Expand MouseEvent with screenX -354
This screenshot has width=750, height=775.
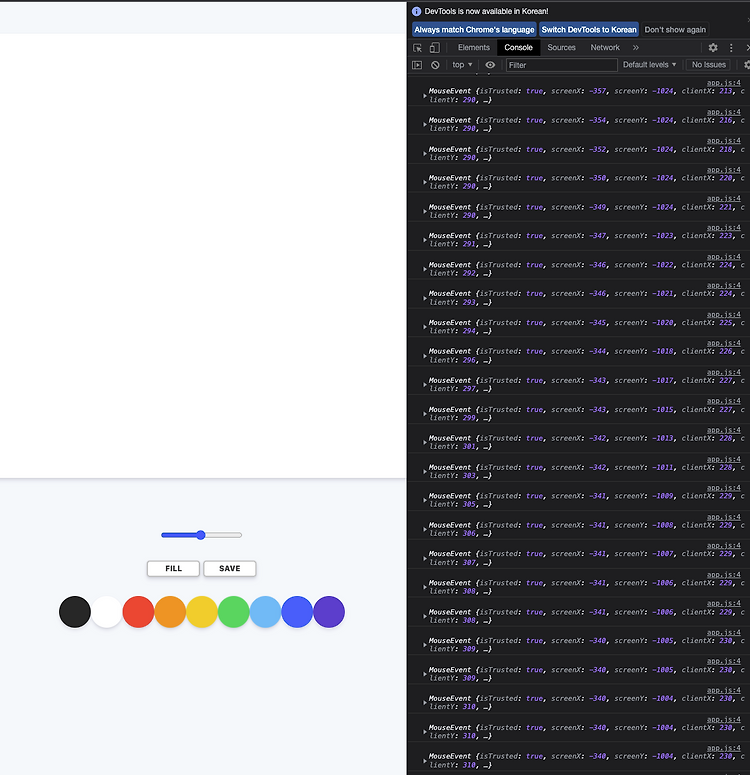[425, 125]
